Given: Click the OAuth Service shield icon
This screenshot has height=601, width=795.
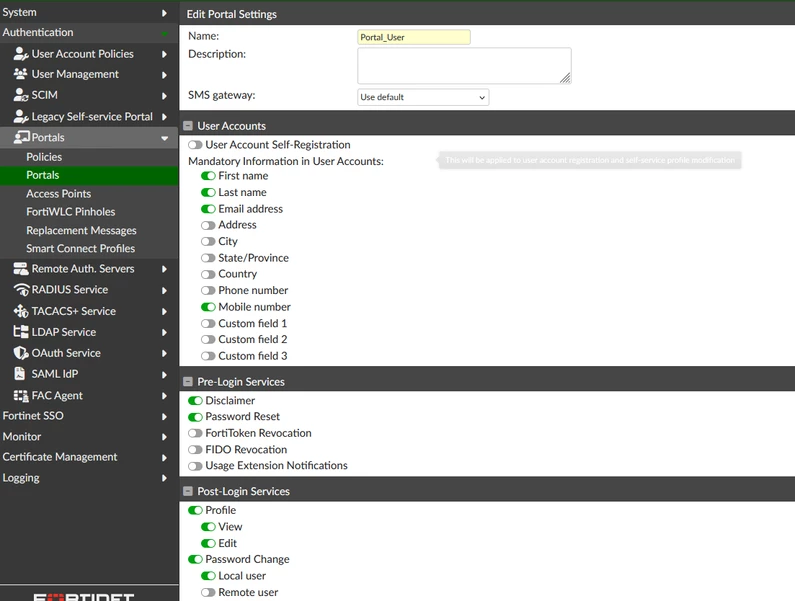Looking at the screenshot, I should point(21,353).
